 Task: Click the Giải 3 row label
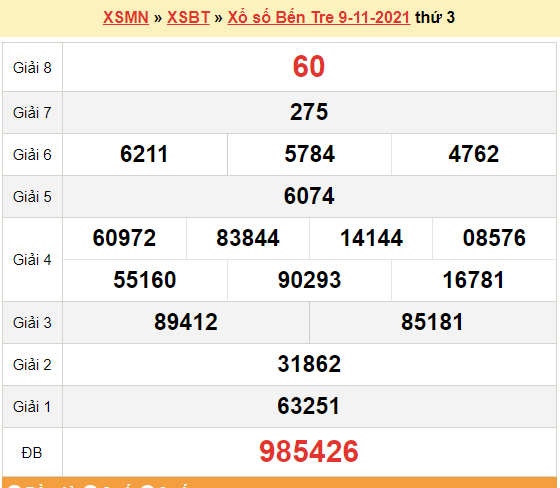point(32,323)
